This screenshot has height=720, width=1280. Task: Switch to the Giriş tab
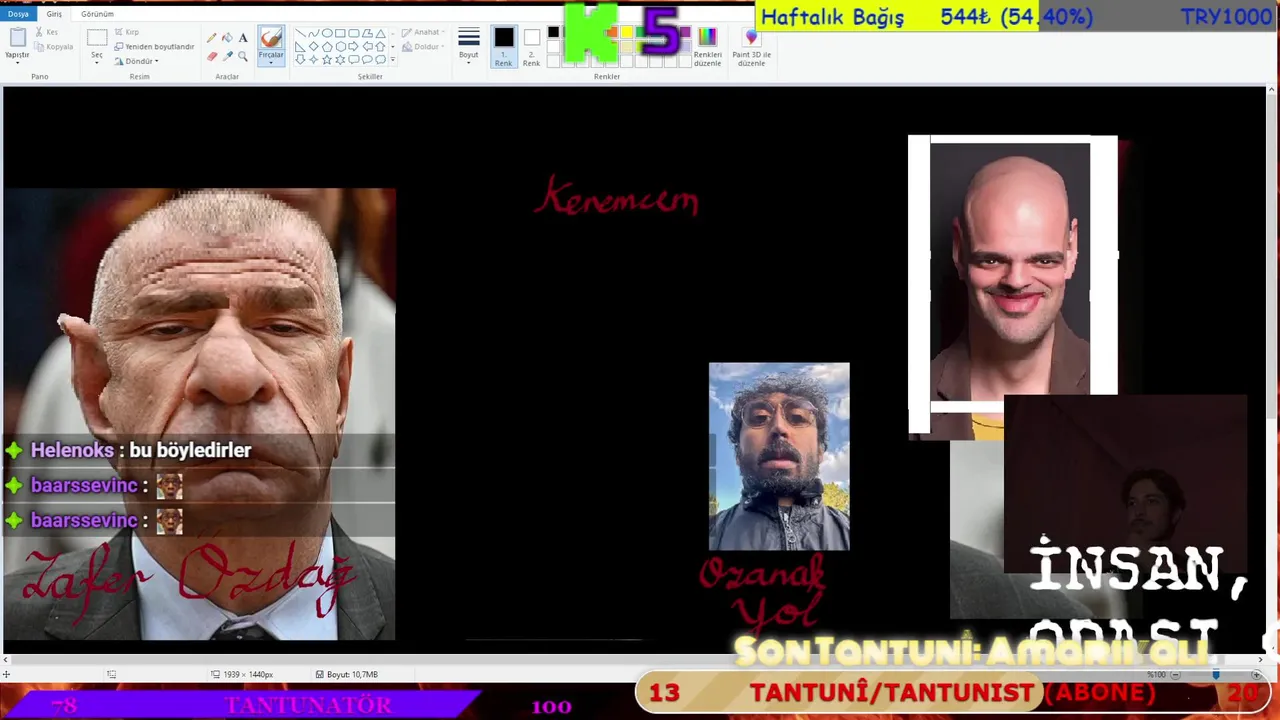[54, 14]
